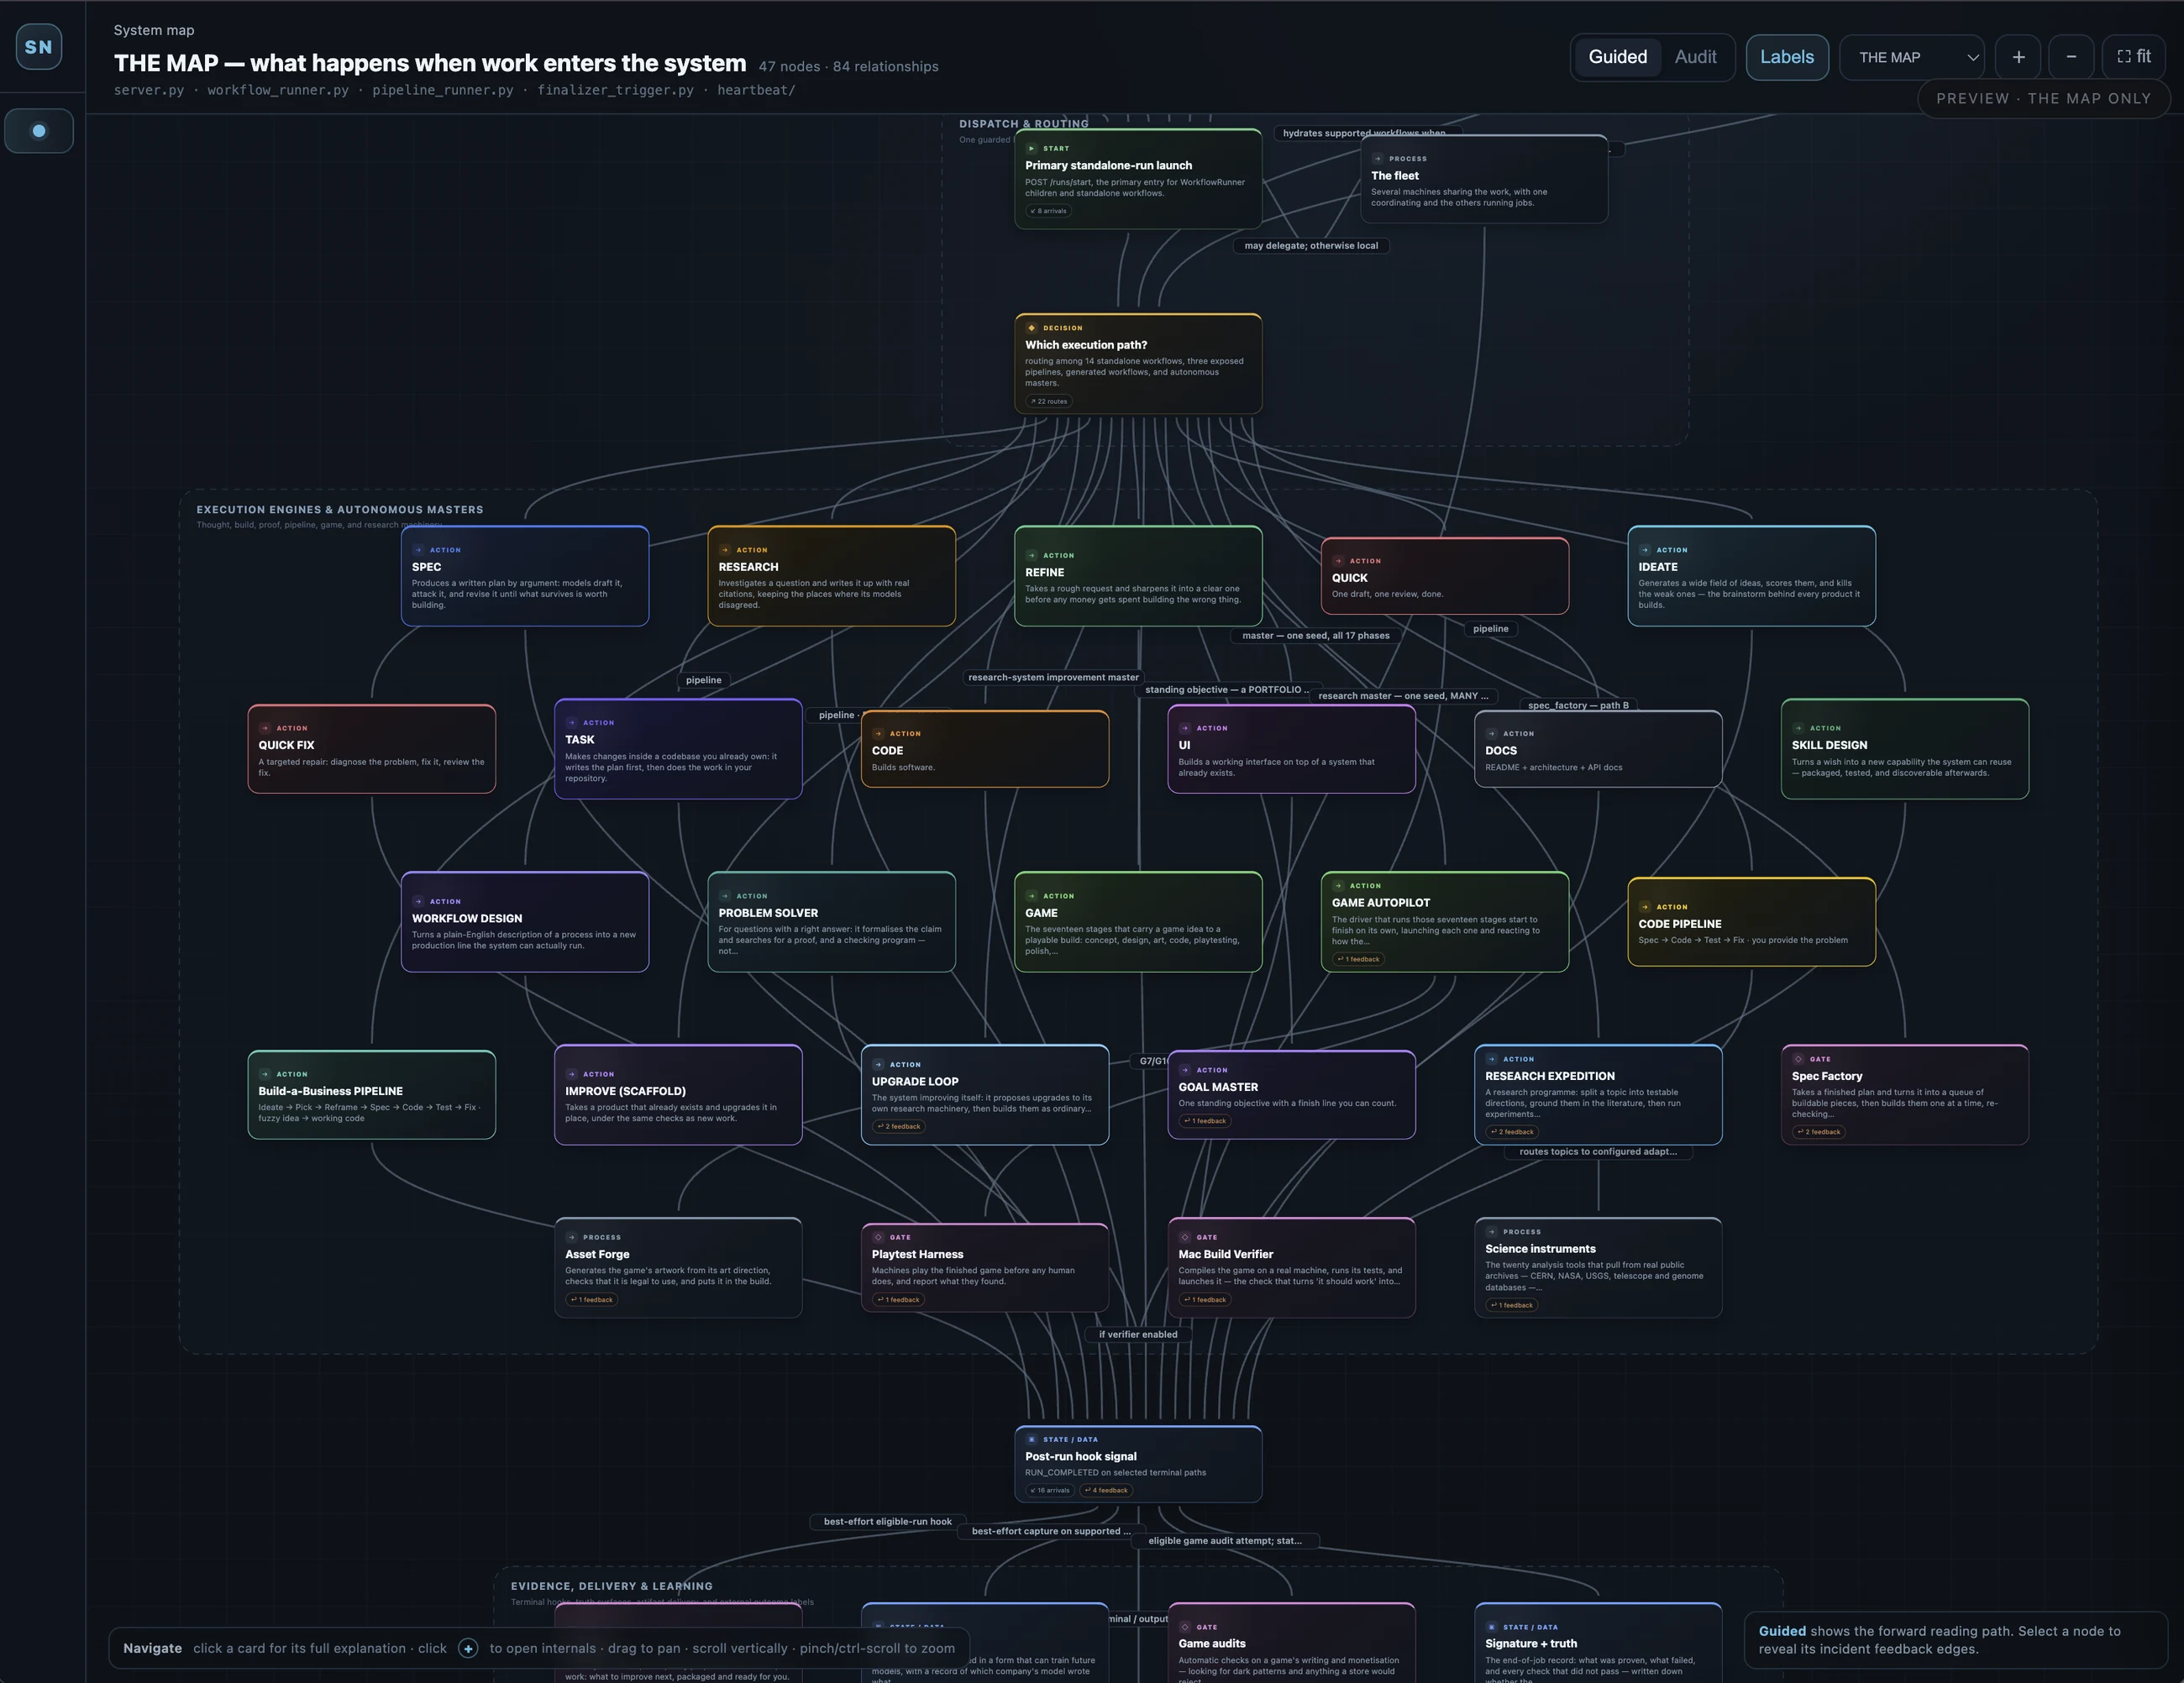Click 'may delegate; otherwise local' edge label

[x=1311, y=245]
